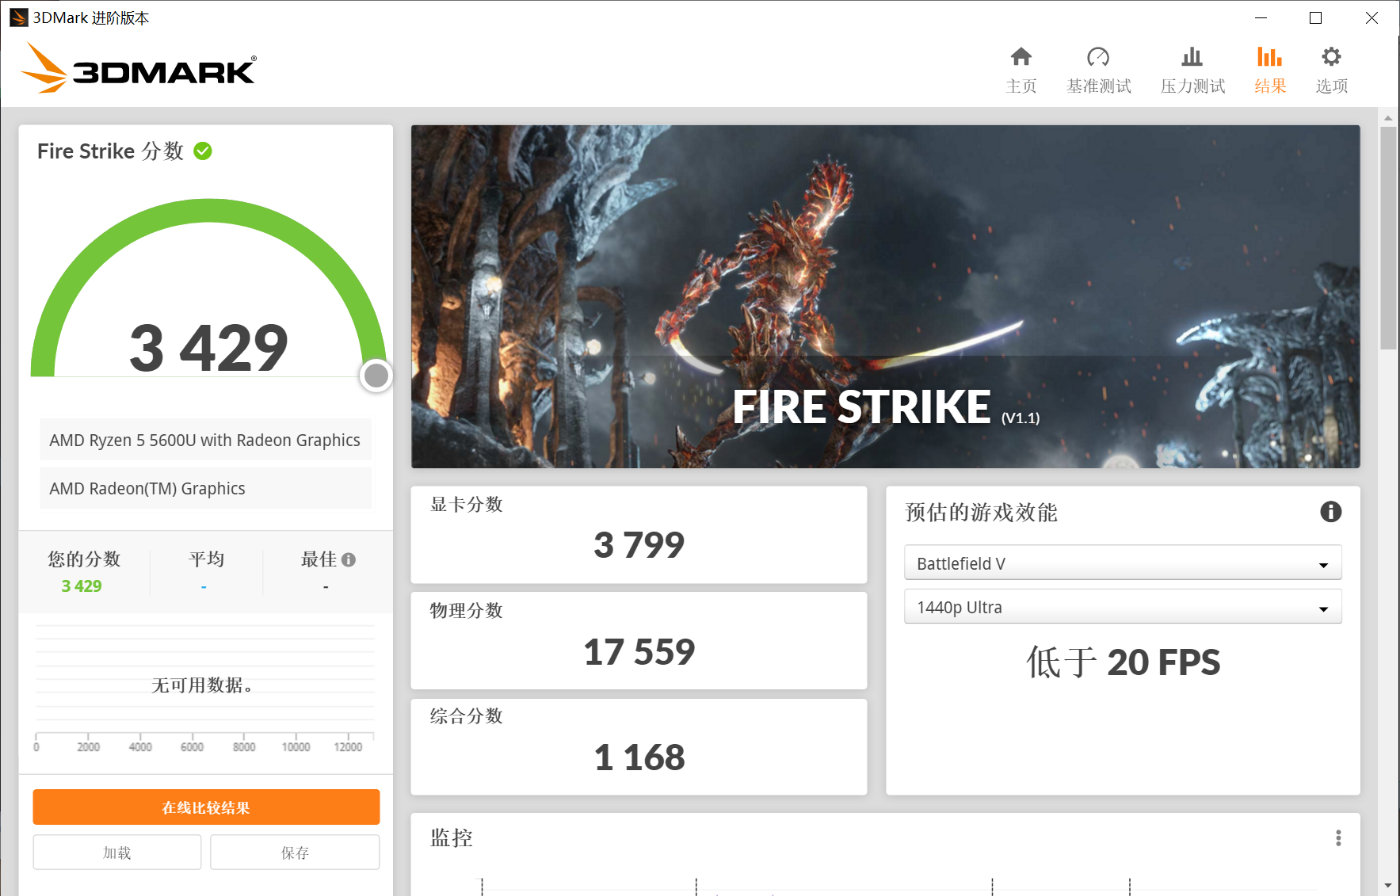
Task: Click the Fire Strike 分数 heading
Action: coord(110,151)
